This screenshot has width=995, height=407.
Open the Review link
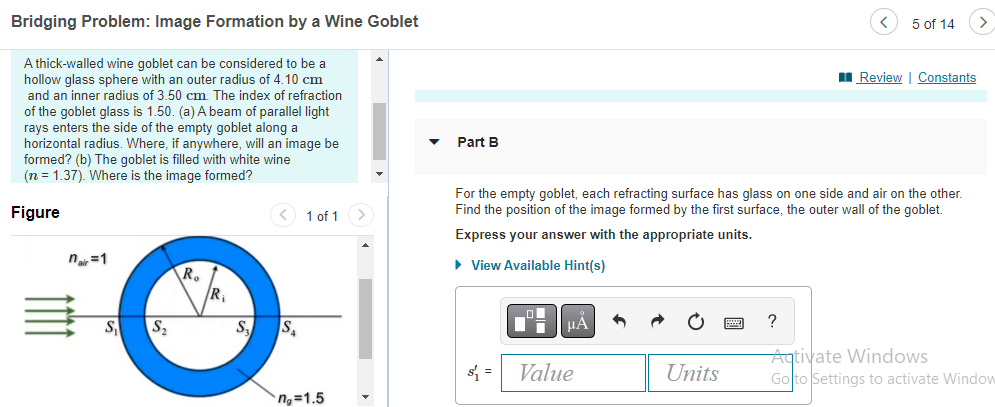pos(880,77)
